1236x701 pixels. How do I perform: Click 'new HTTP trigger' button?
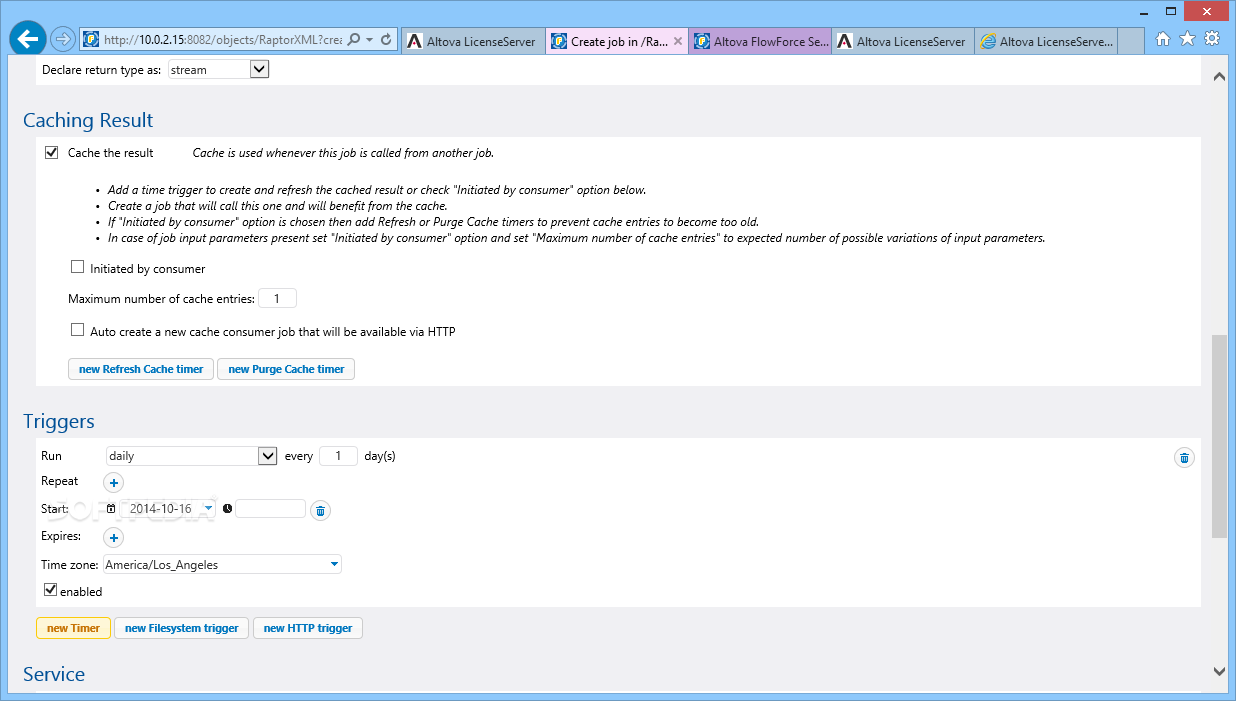click(308, 628)
